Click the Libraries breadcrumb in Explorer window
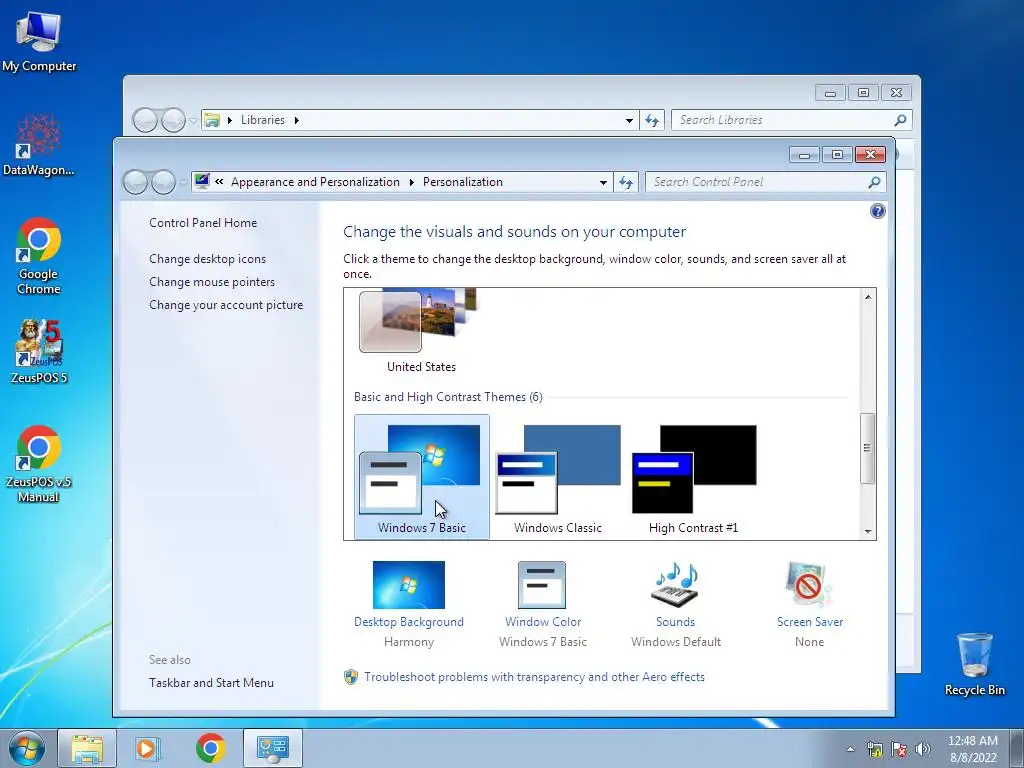This screenshot has width=1024, height=768. 263,120
